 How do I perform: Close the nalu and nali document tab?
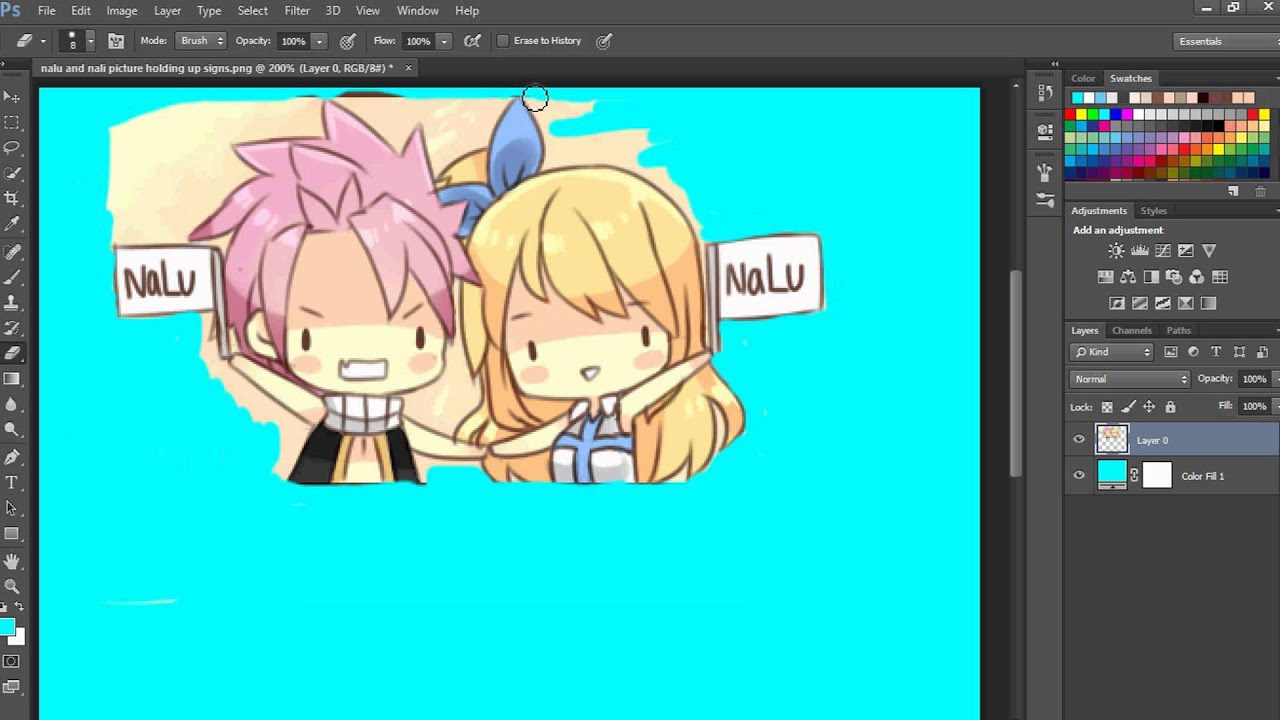click(408, 68)
